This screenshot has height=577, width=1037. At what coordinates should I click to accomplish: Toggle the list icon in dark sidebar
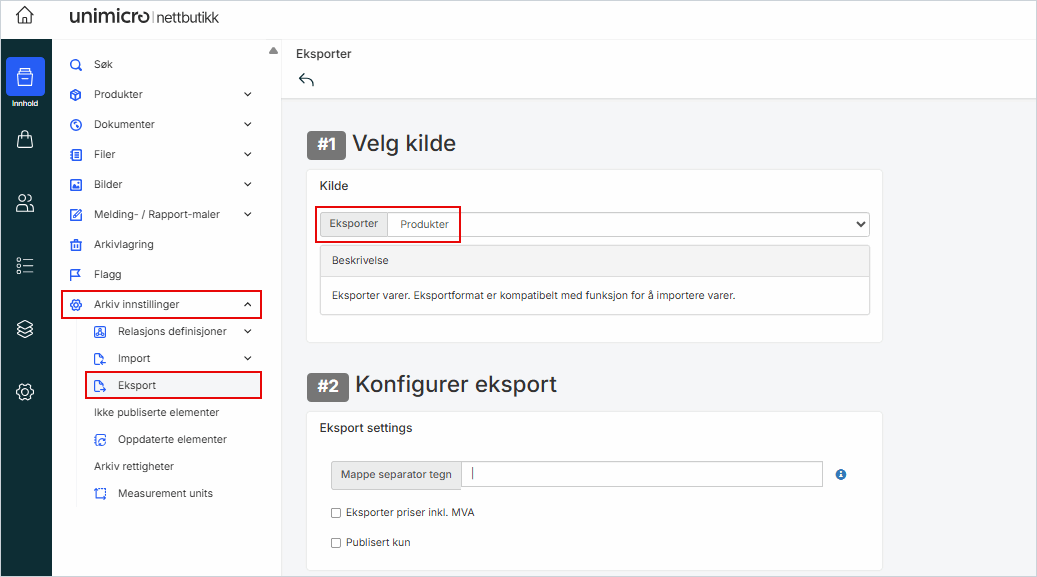[x=26, y=266]
